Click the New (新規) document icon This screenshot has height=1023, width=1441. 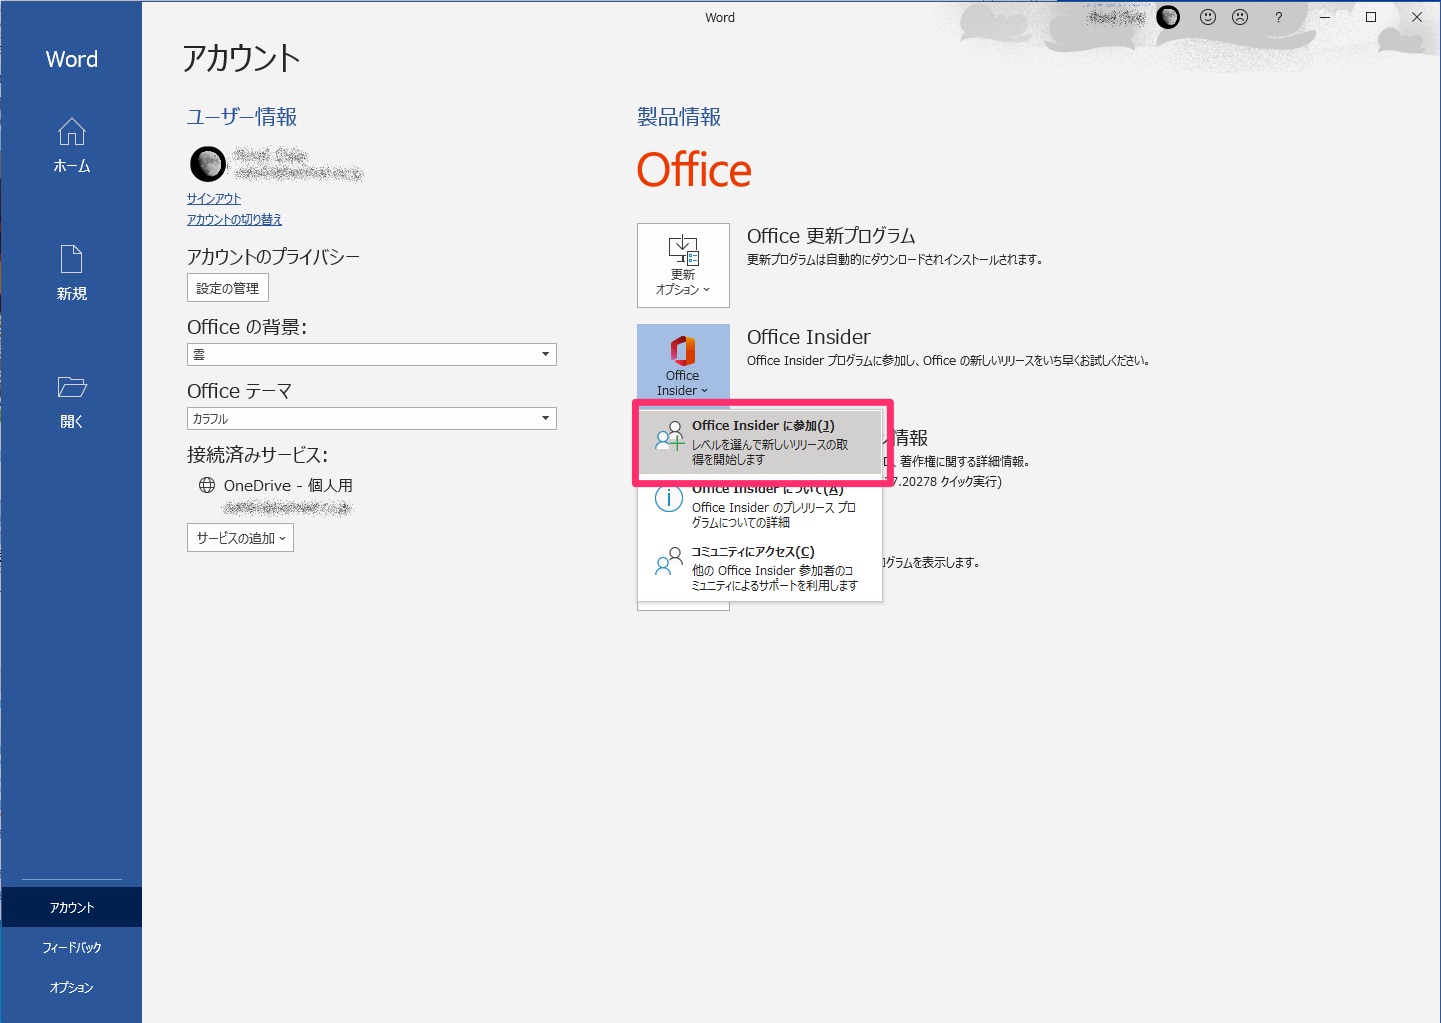click(71, 260)
